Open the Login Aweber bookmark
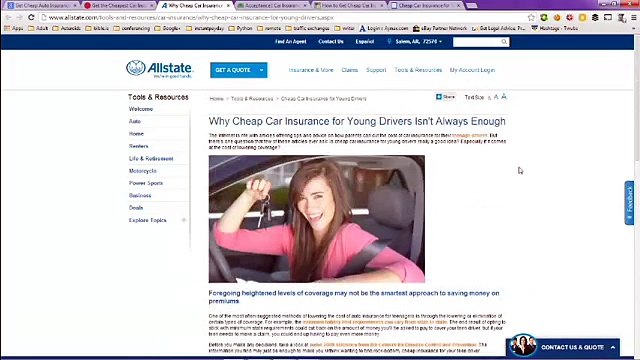The height and width of the screenshot is (360, 640). tap(384, 28)
